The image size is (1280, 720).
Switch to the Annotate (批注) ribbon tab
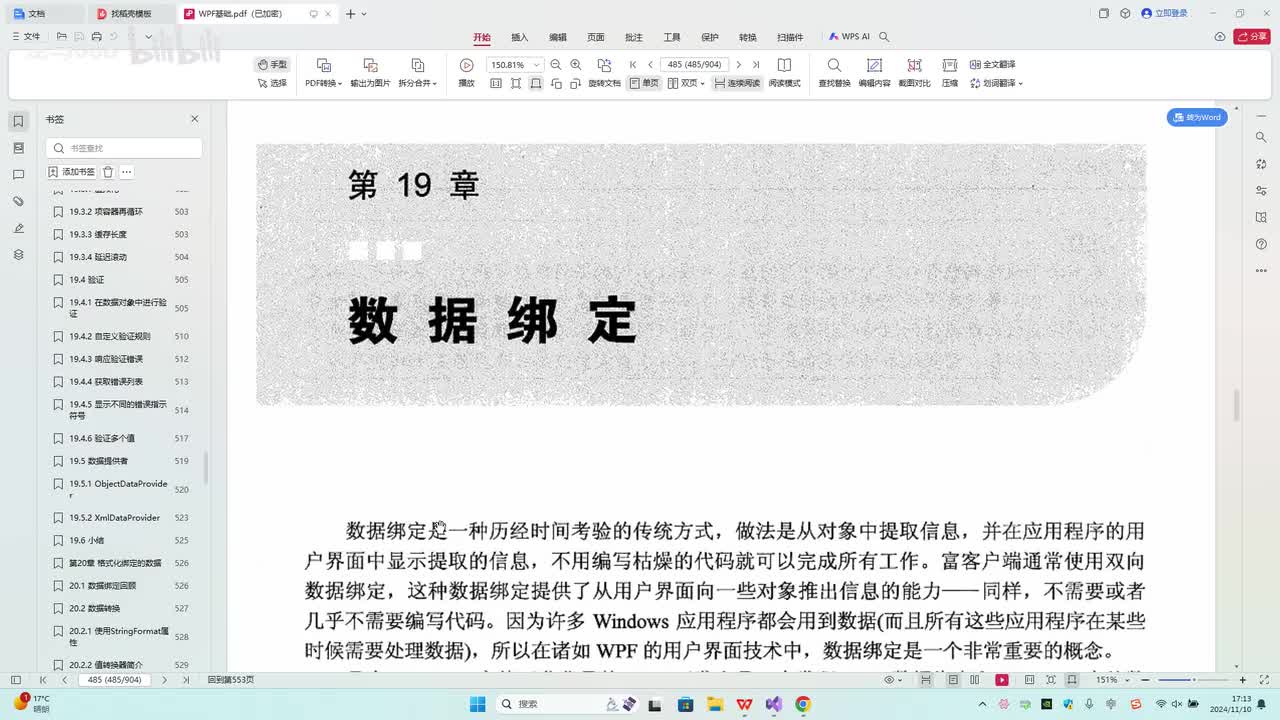[634, 37]
